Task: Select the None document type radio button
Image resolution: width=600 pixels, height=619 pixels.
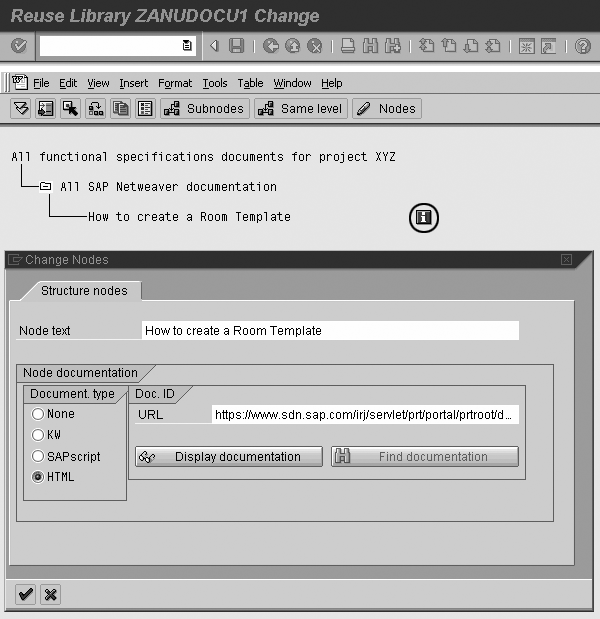Action: tap(38, 414)
